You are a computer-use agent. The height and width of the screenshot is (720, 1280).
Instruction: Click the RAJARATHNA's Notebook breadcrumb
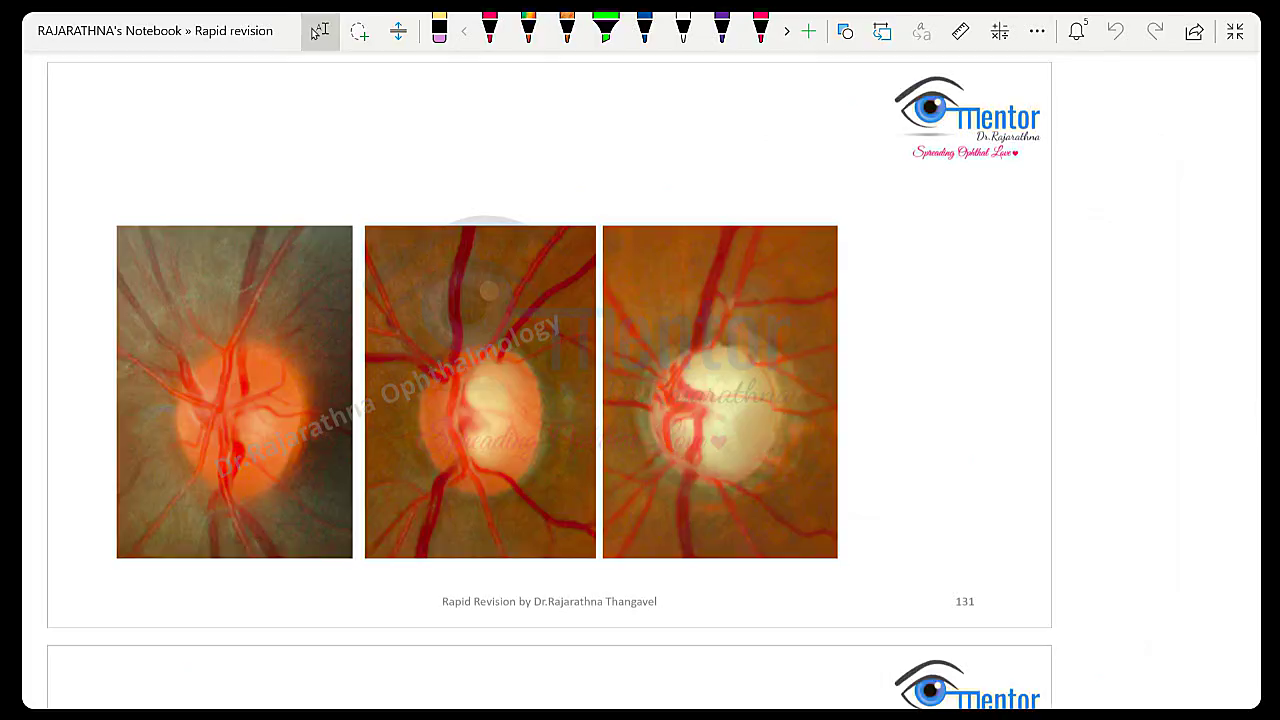tap(109, 31)
